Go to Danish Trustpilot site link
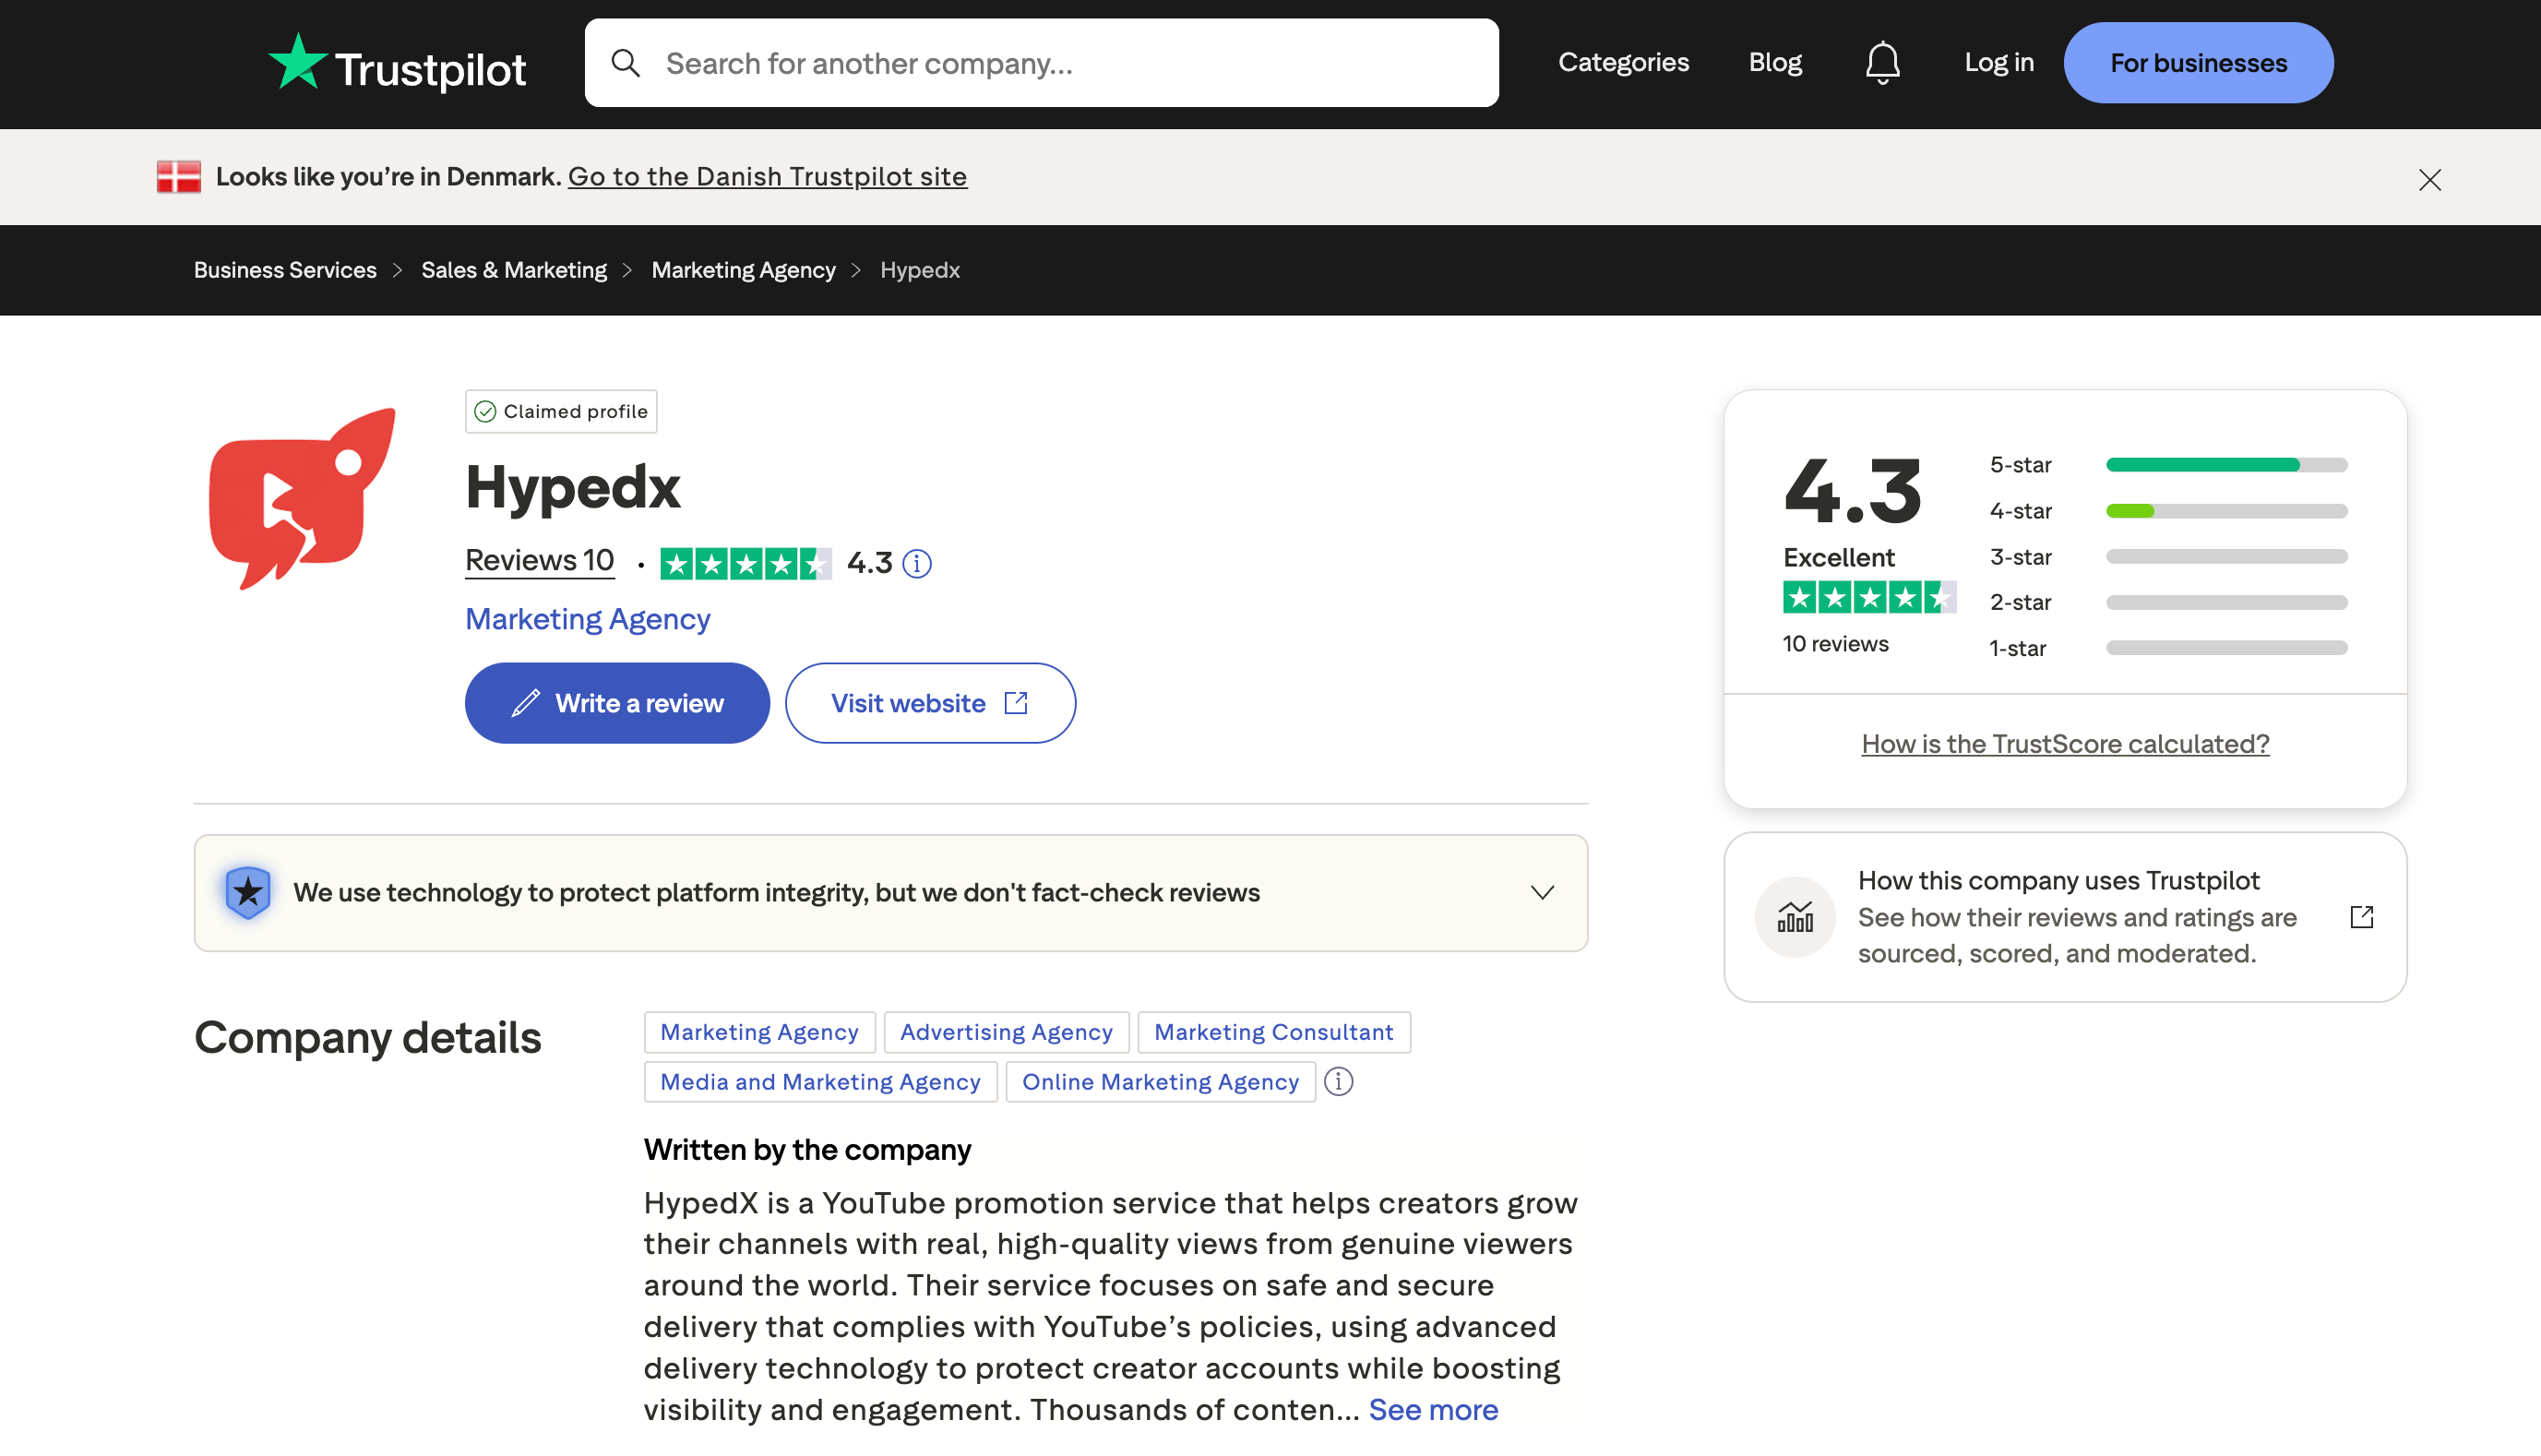This screenshot has width=2541, height=1456. pos(767,177)
